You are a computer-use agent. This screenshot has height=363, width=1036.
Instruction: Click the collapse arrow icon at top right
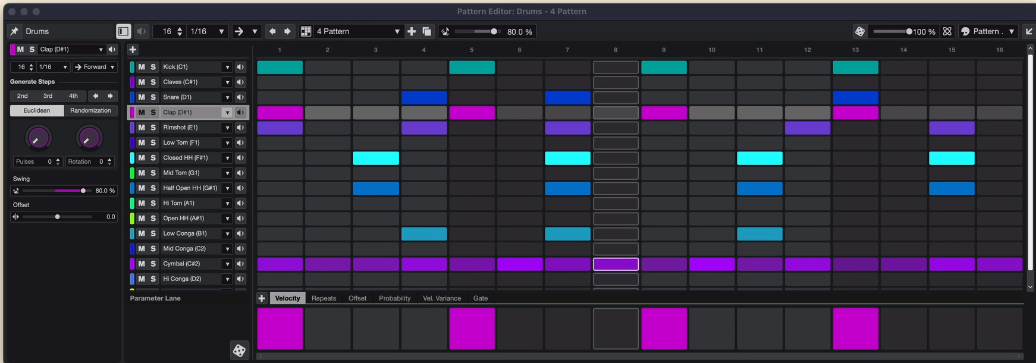click(1028, 31)
